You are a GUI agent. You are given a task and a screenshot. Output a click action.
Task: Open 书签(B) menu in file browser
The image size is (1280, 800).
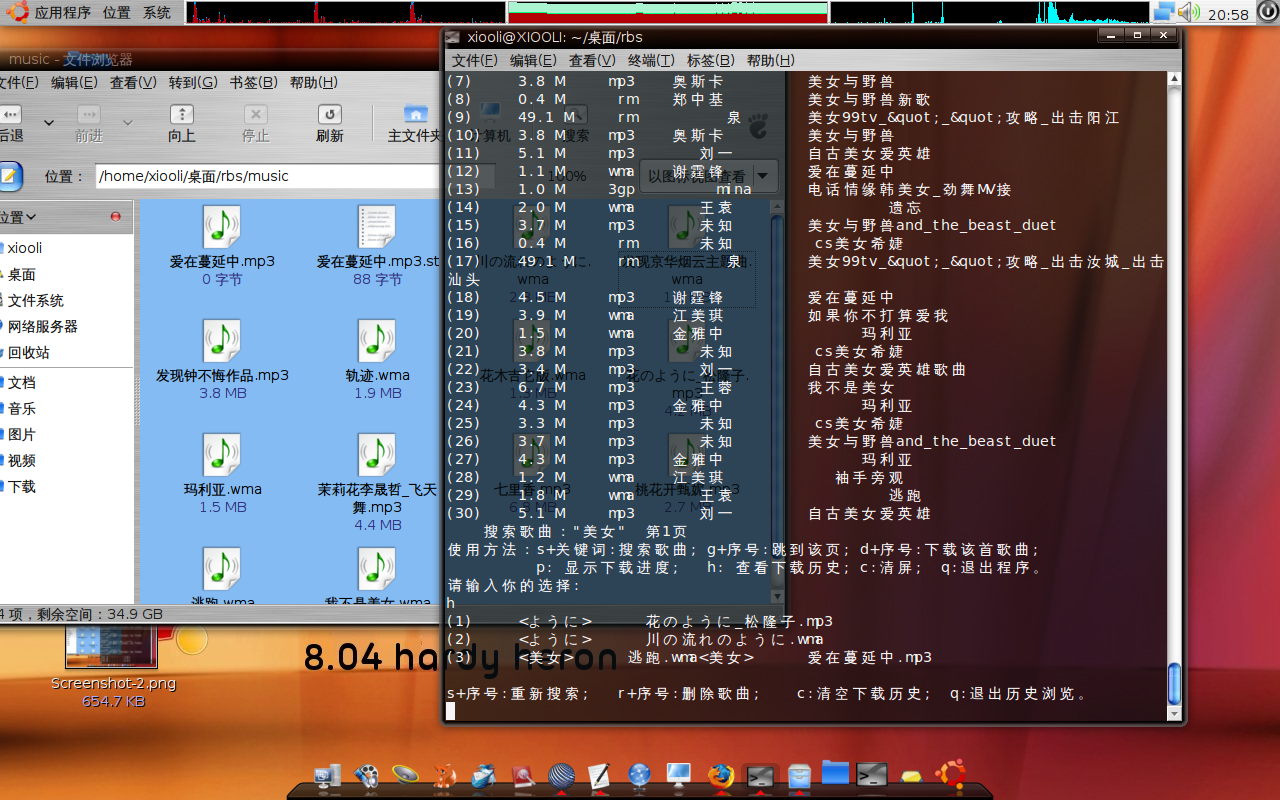point(255,83)
